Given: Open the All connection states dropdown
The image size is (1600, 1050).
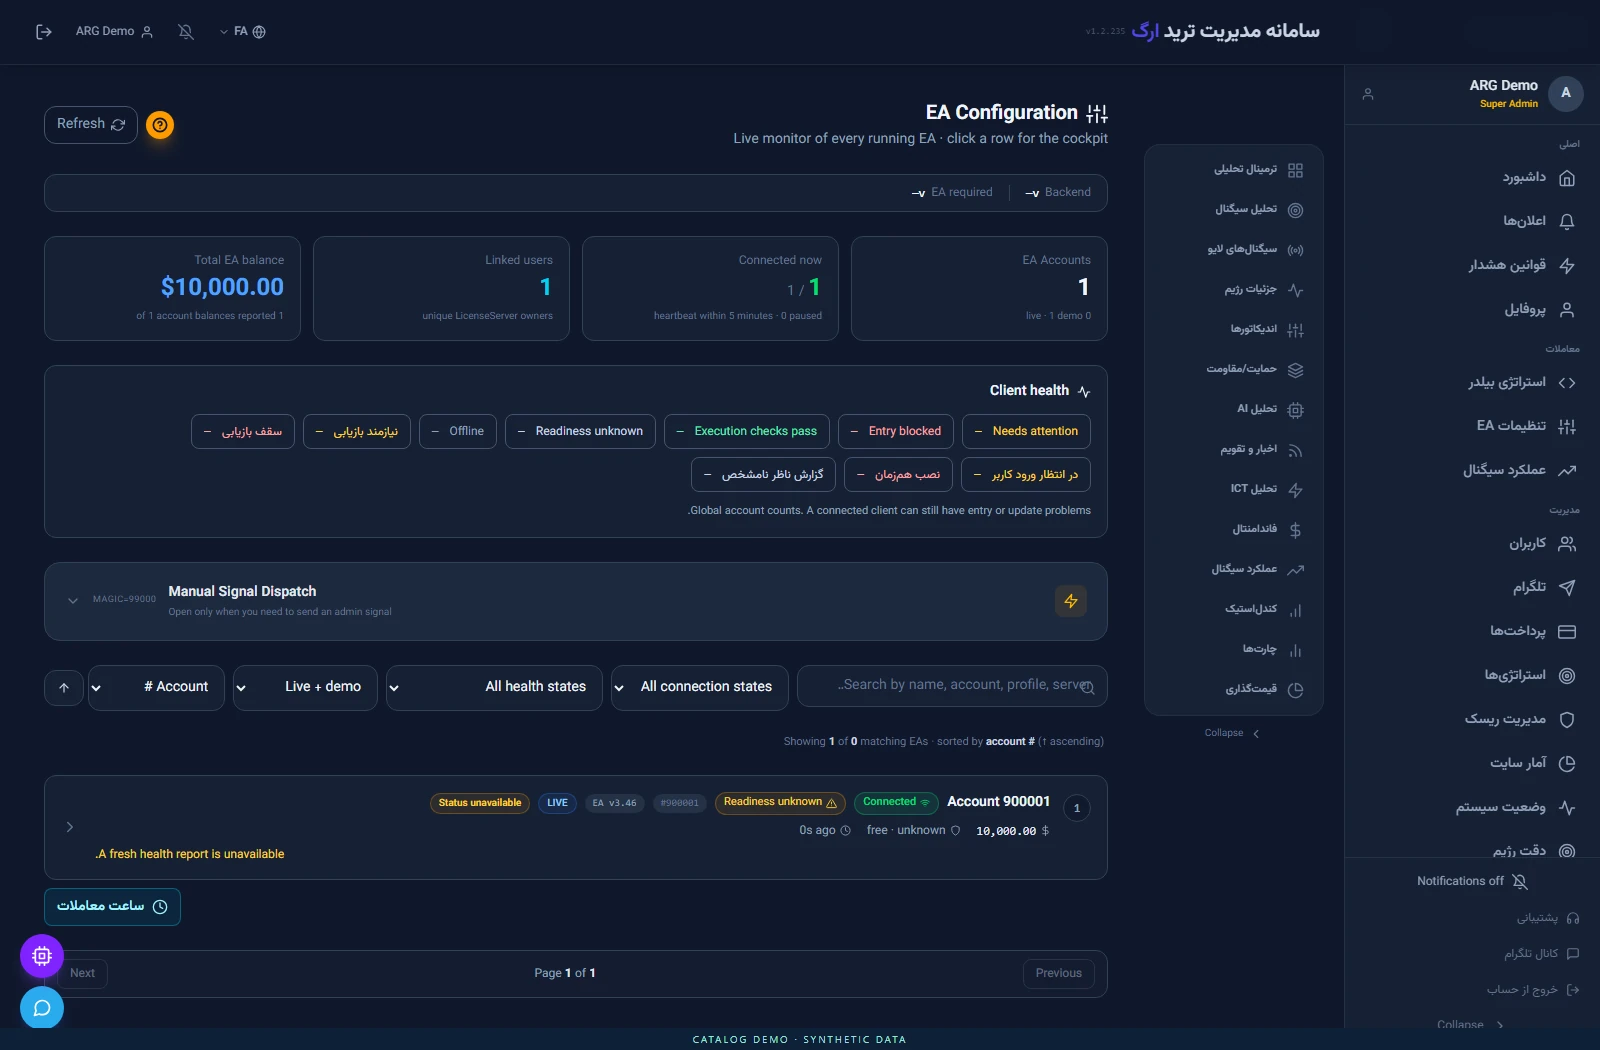Looking at the screenshot, I should (x=700, y=688).
